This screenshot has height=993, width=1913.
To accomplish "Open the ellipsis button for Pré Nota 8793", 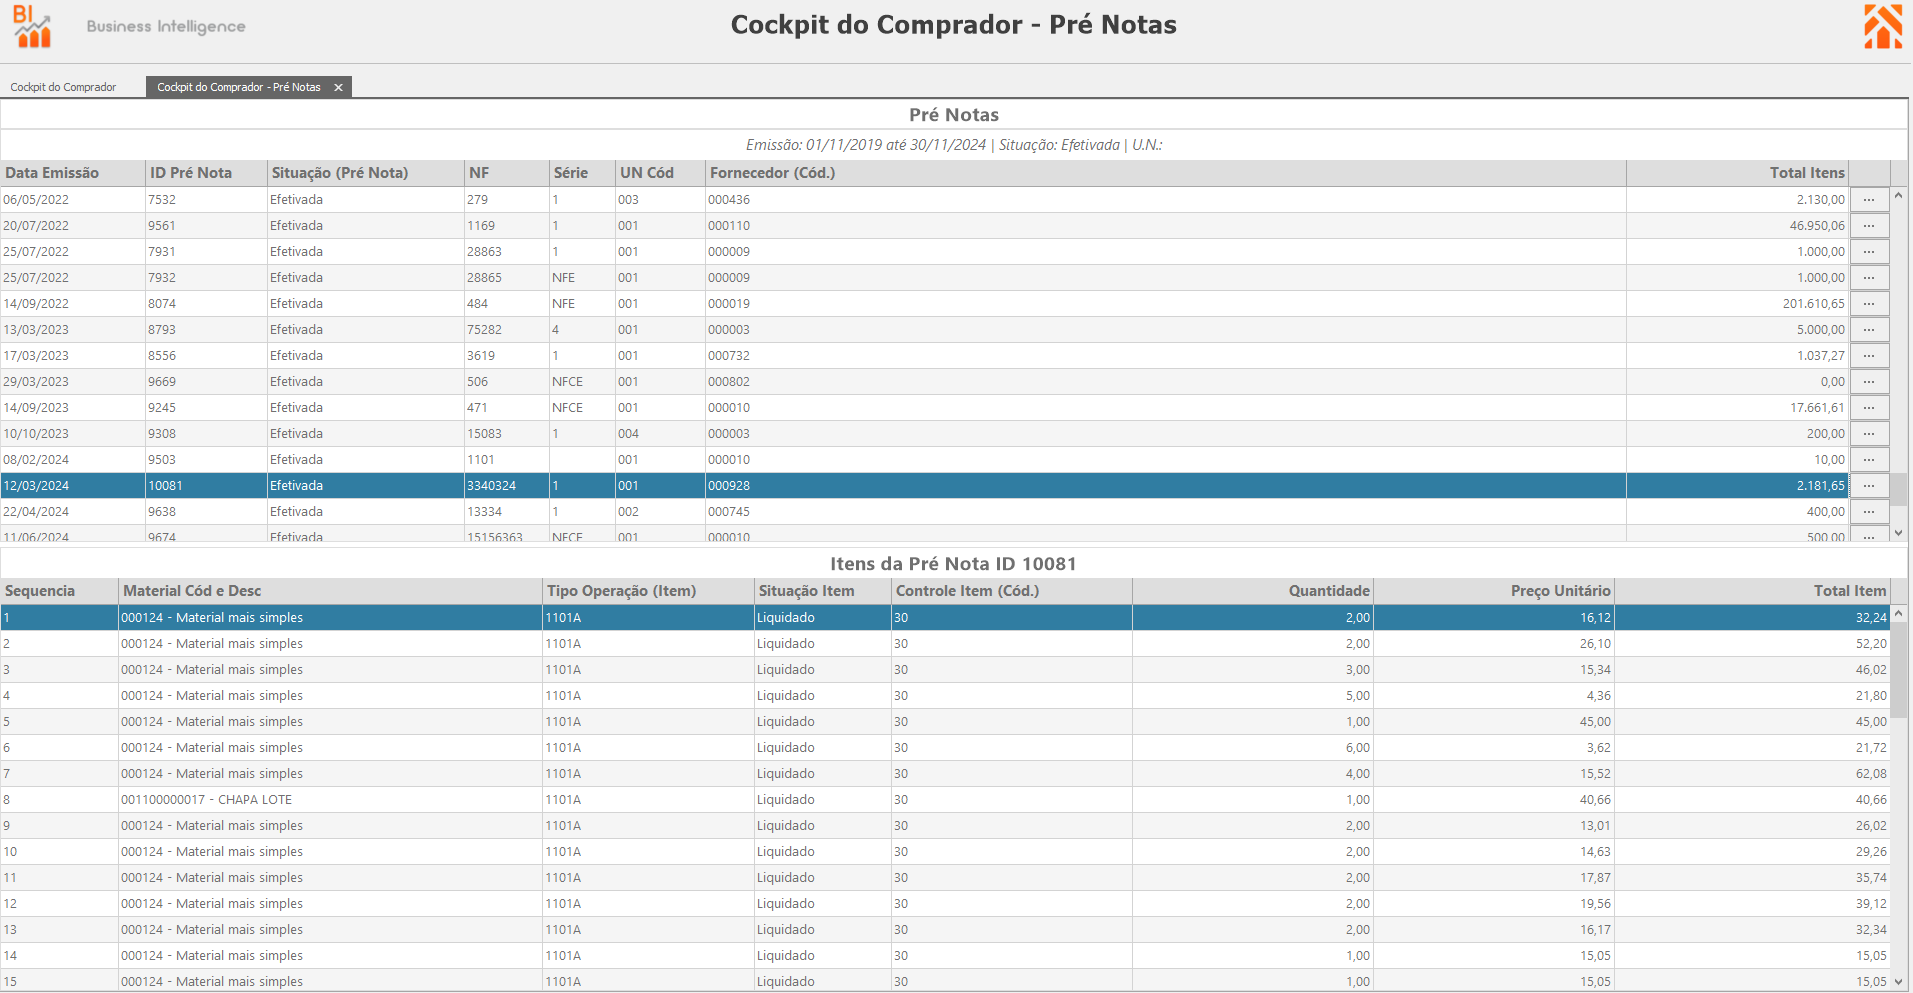I will [1869, 330].
